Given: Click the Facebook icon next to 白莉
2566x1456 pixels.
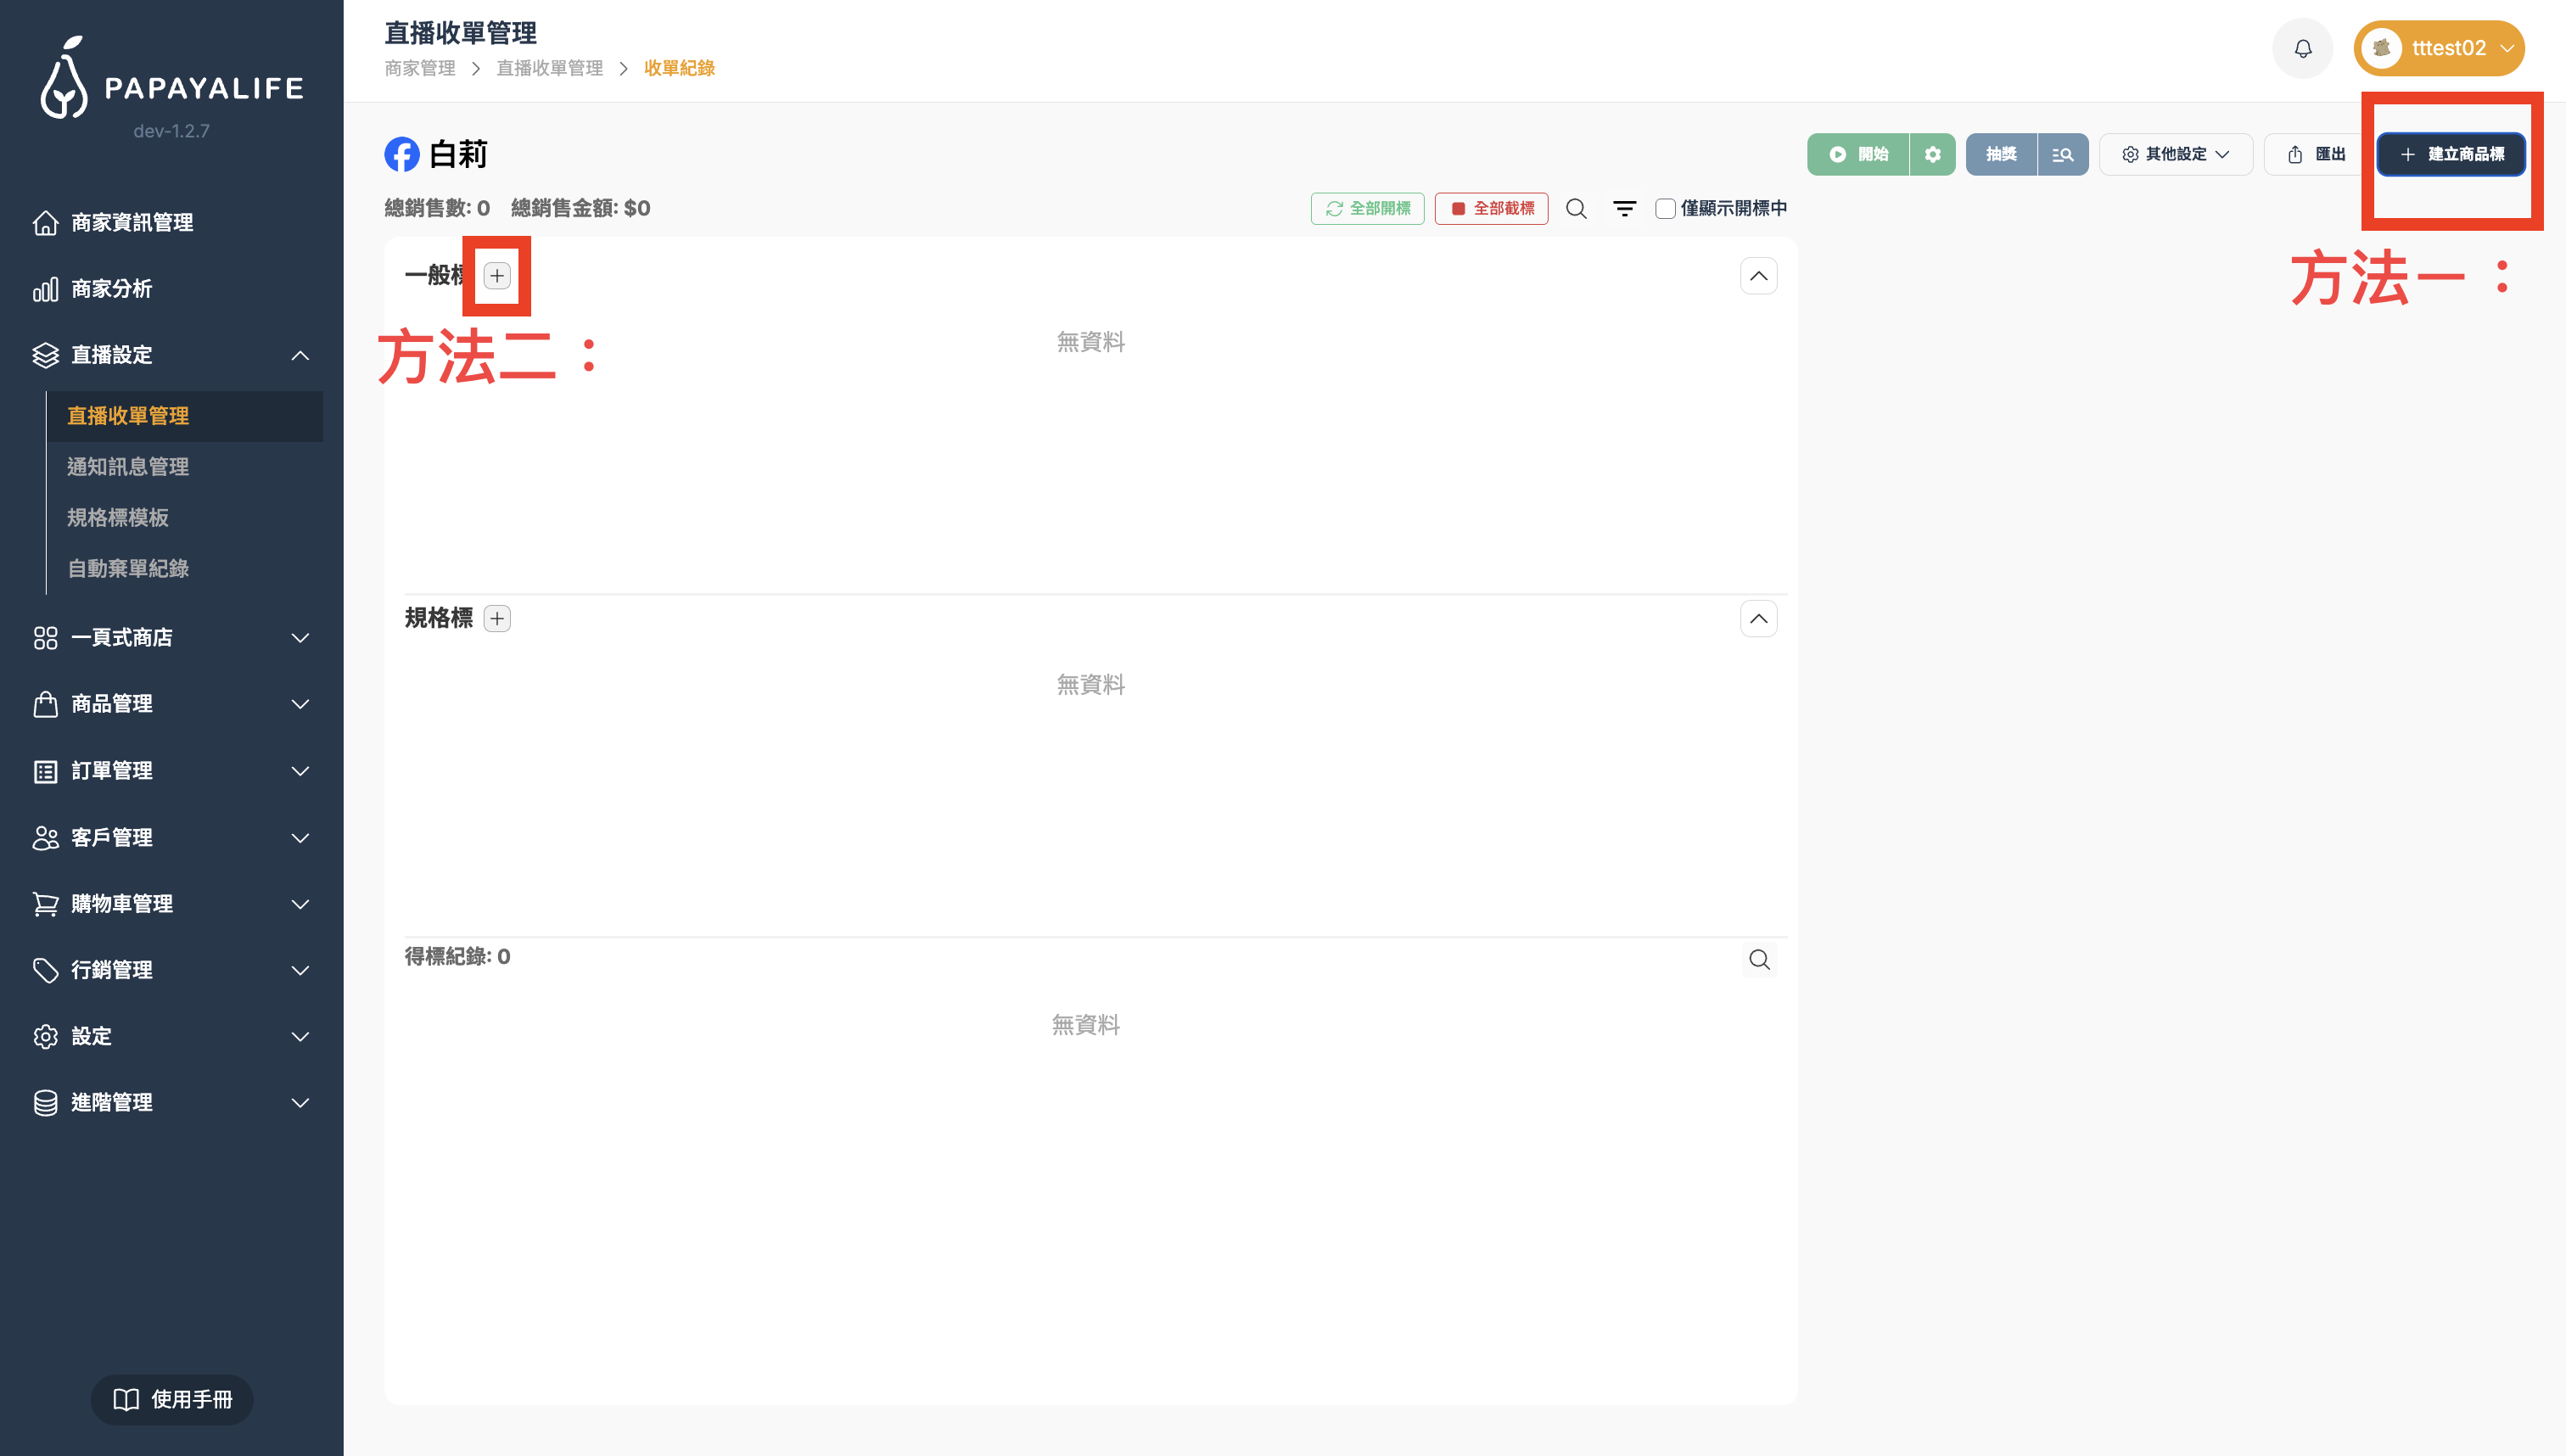Looking at the screenshot, I should [x=402, y=154].
